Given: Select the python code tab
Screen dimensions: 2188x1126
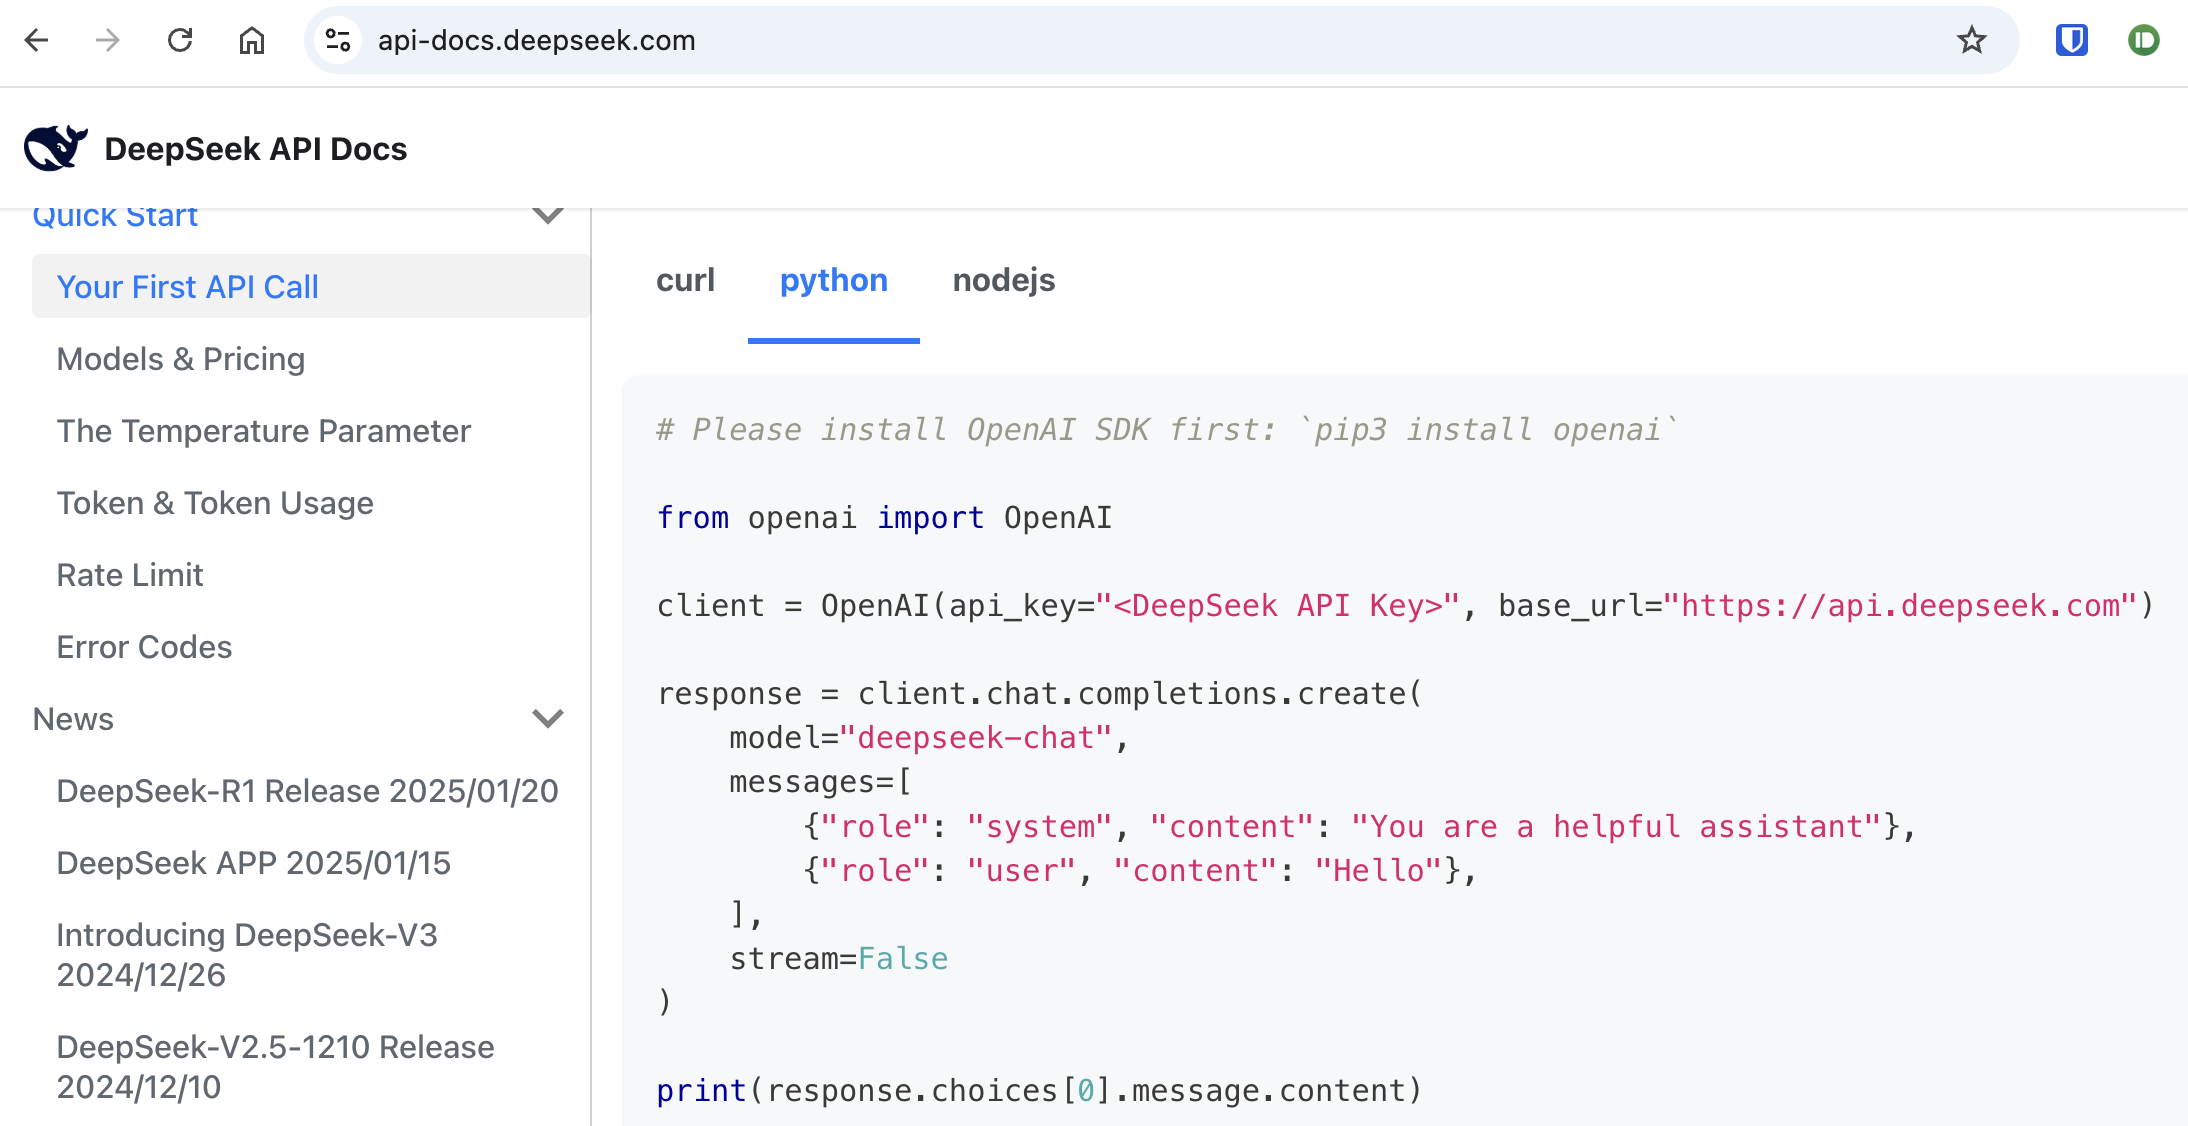Looking at the screenshot, I should click(x=834, y=281).
